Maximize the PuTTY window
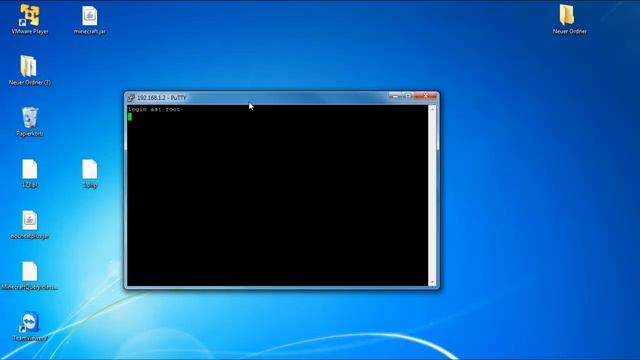Viewport: 640px width, 360px height. (407, 96)
